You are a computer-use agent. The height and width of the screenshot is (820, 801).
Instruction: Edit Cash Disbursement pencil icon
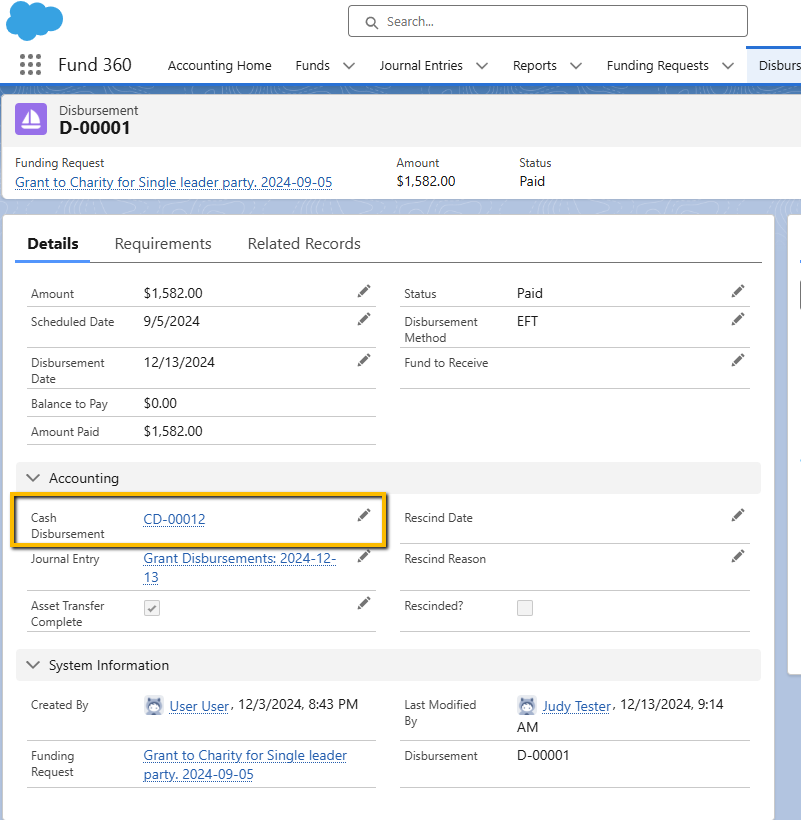point(364,516)
